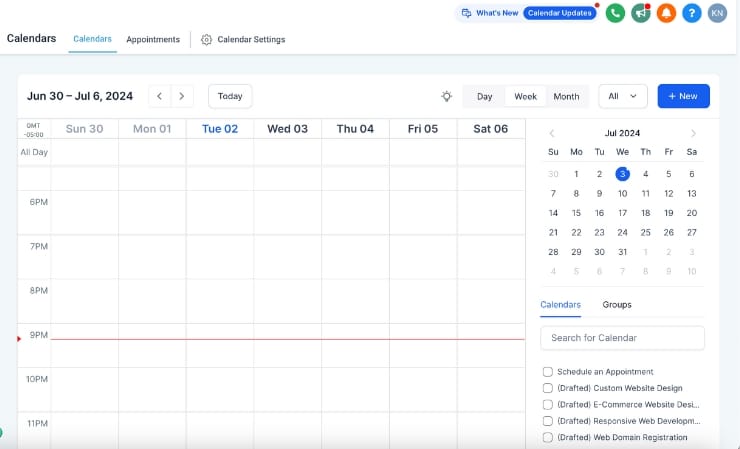Open the All filter dropdown
The width and height of the screenshot is (740, 449).
[x=622, y=96]
